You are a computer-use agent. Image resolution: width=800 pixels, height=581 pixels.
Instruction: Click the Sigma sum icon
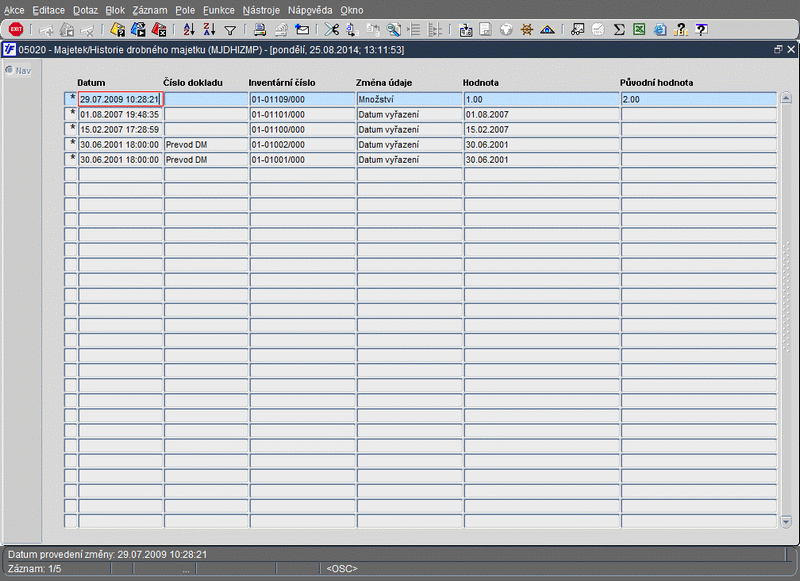pos(619,30)
